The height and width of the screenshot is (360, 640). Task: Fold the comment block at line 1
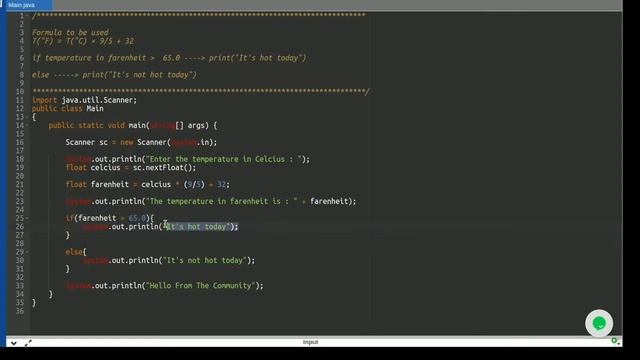(x=27, y=16)
